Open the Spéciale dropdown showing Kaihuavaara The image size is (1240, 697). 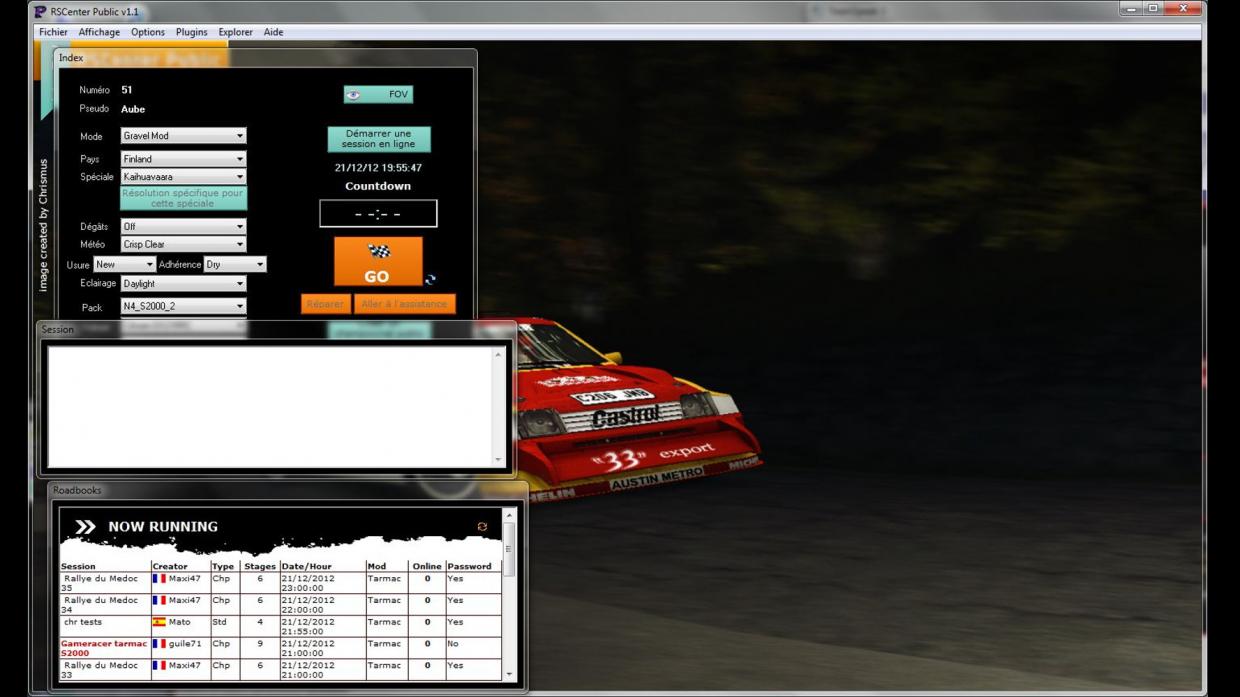point(183,177)
